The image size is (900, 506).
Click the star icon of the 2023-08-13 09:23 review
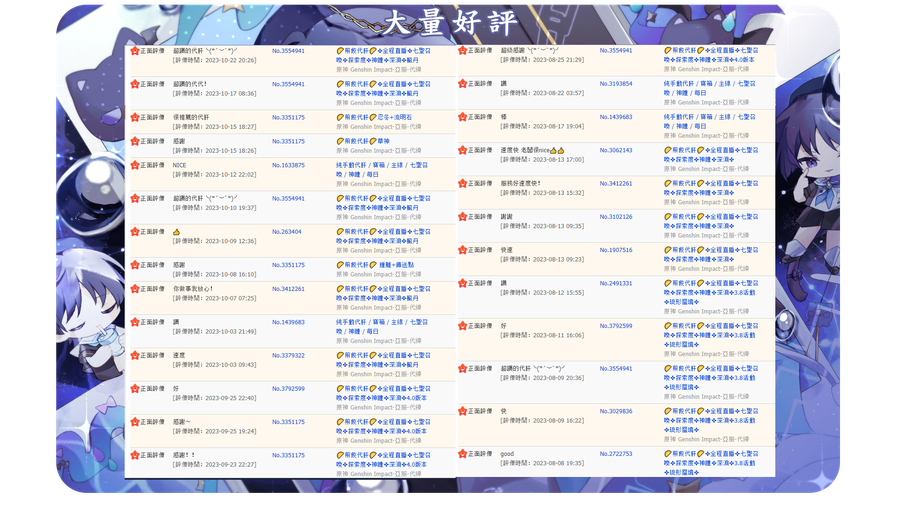coord(463,250)
